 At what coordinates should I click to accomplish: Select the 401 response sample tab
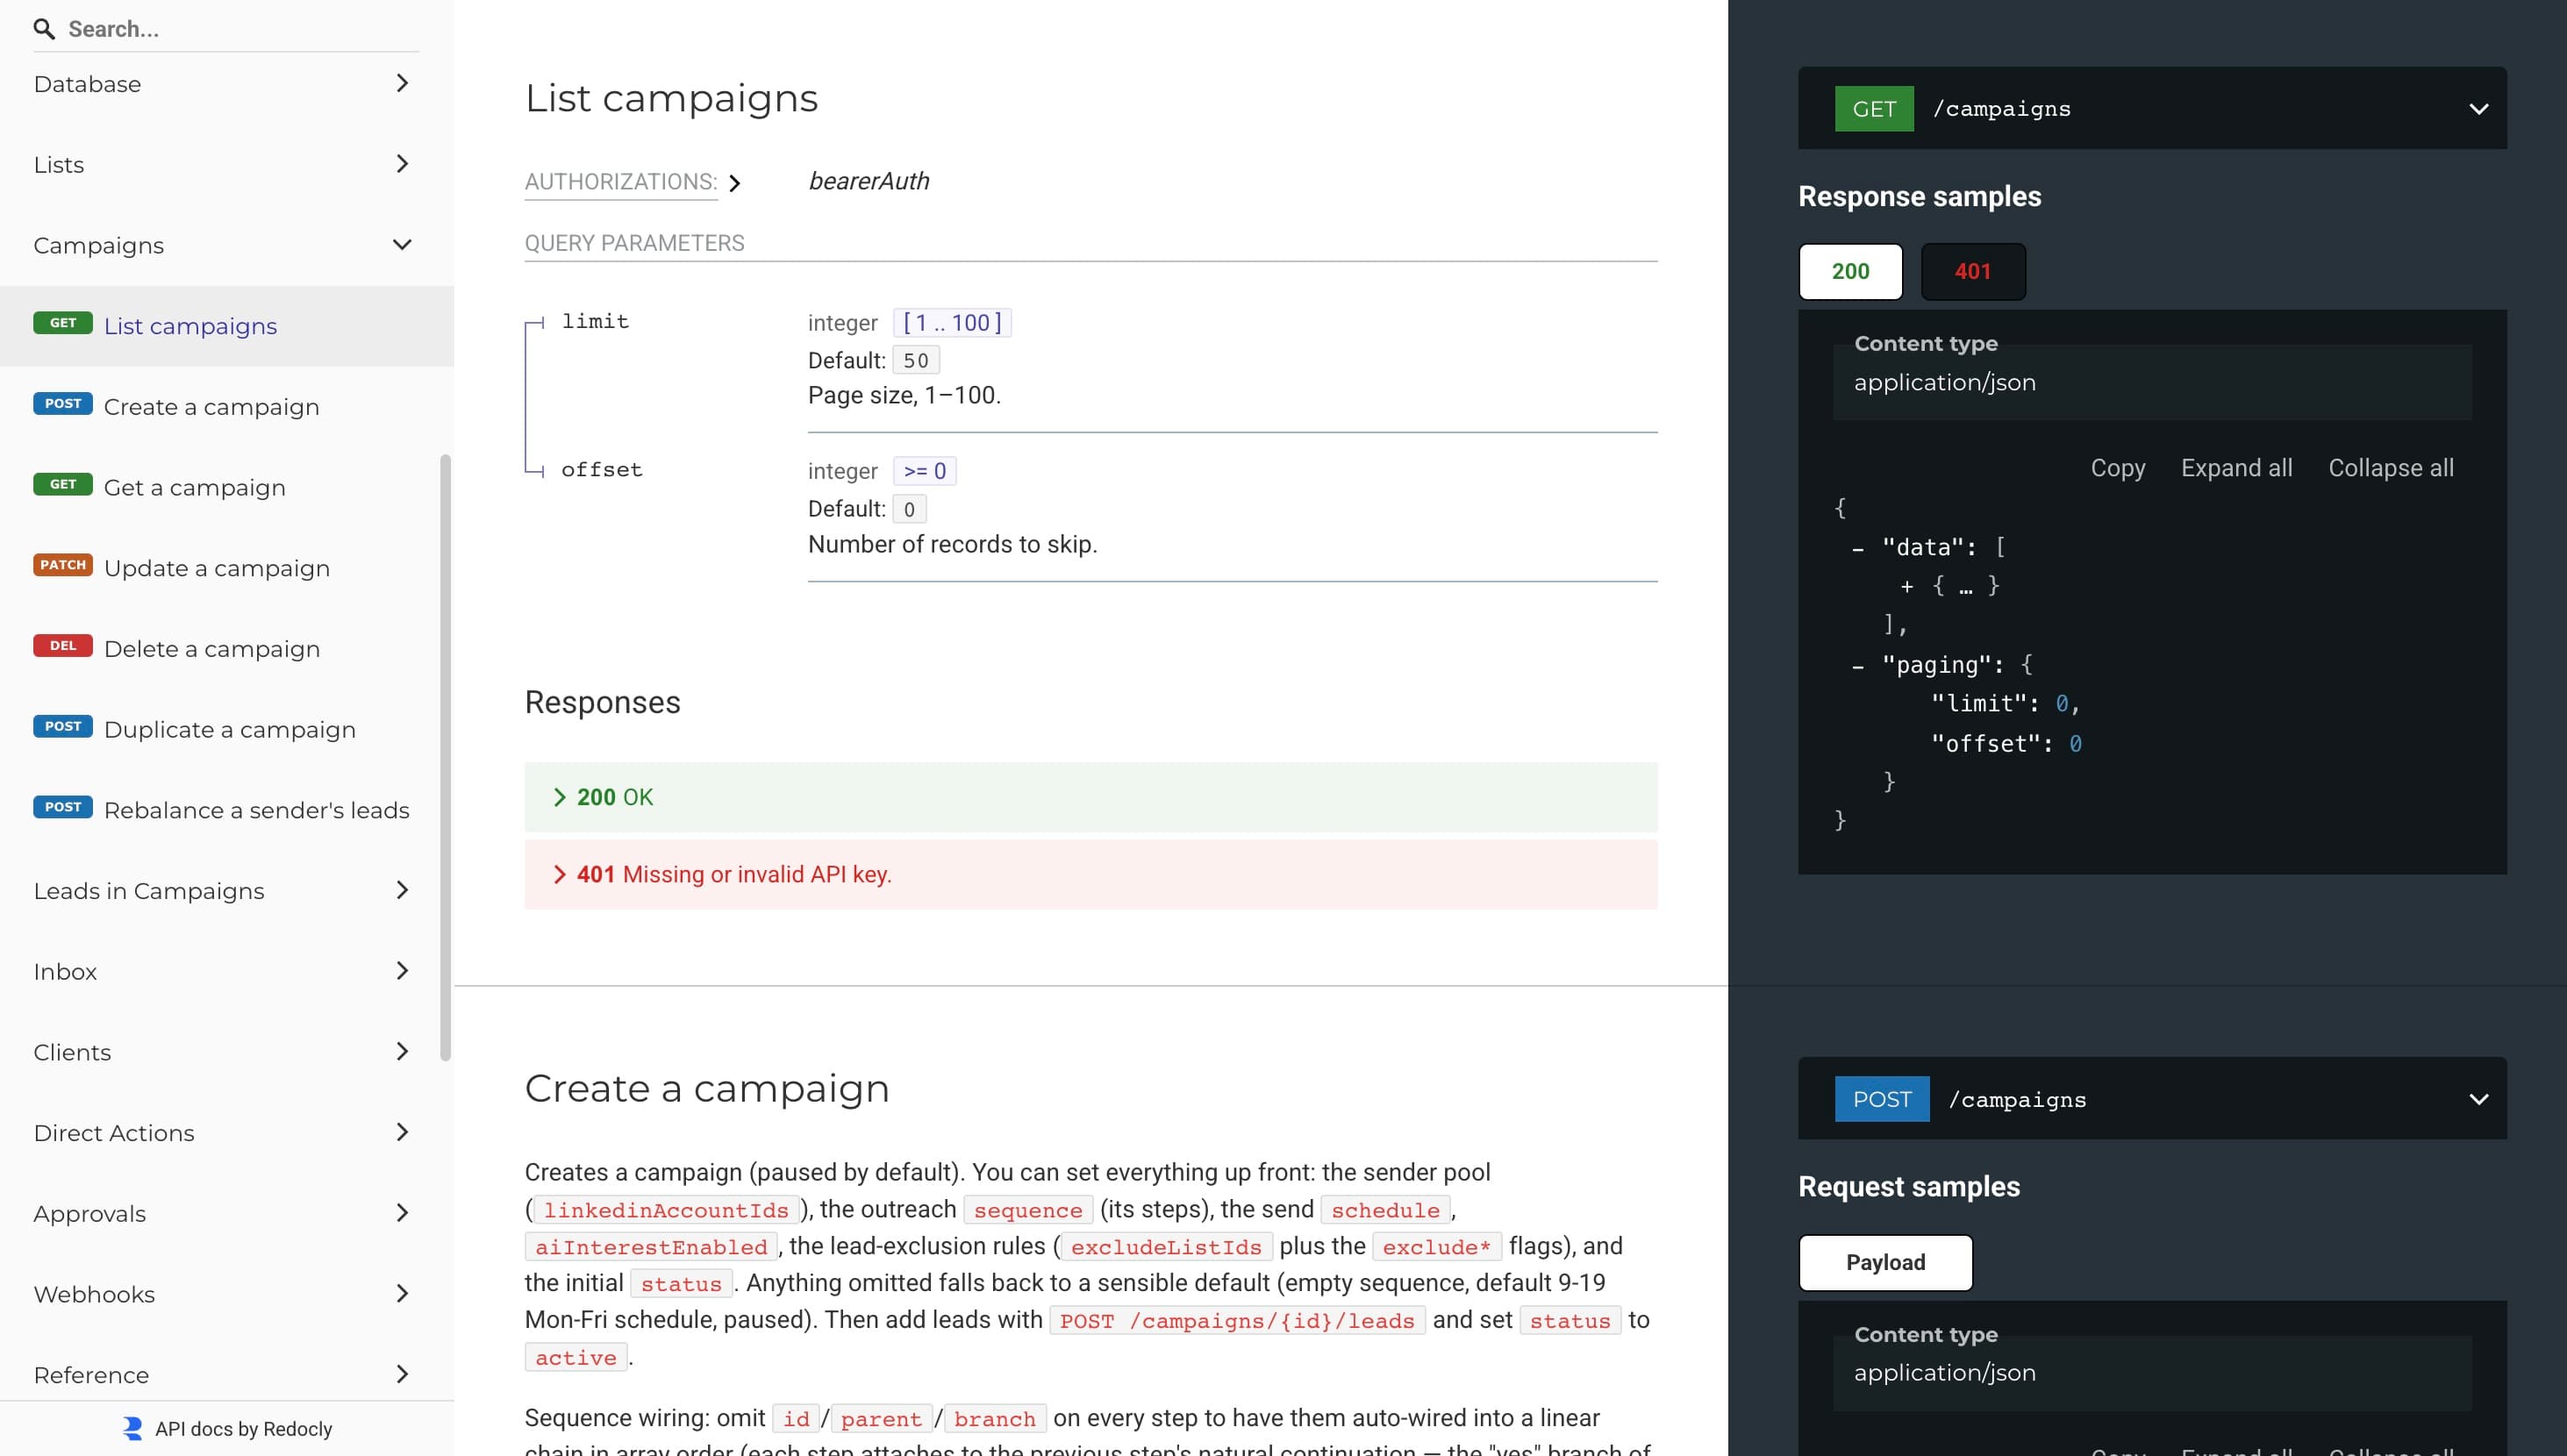coord(1972,271)
